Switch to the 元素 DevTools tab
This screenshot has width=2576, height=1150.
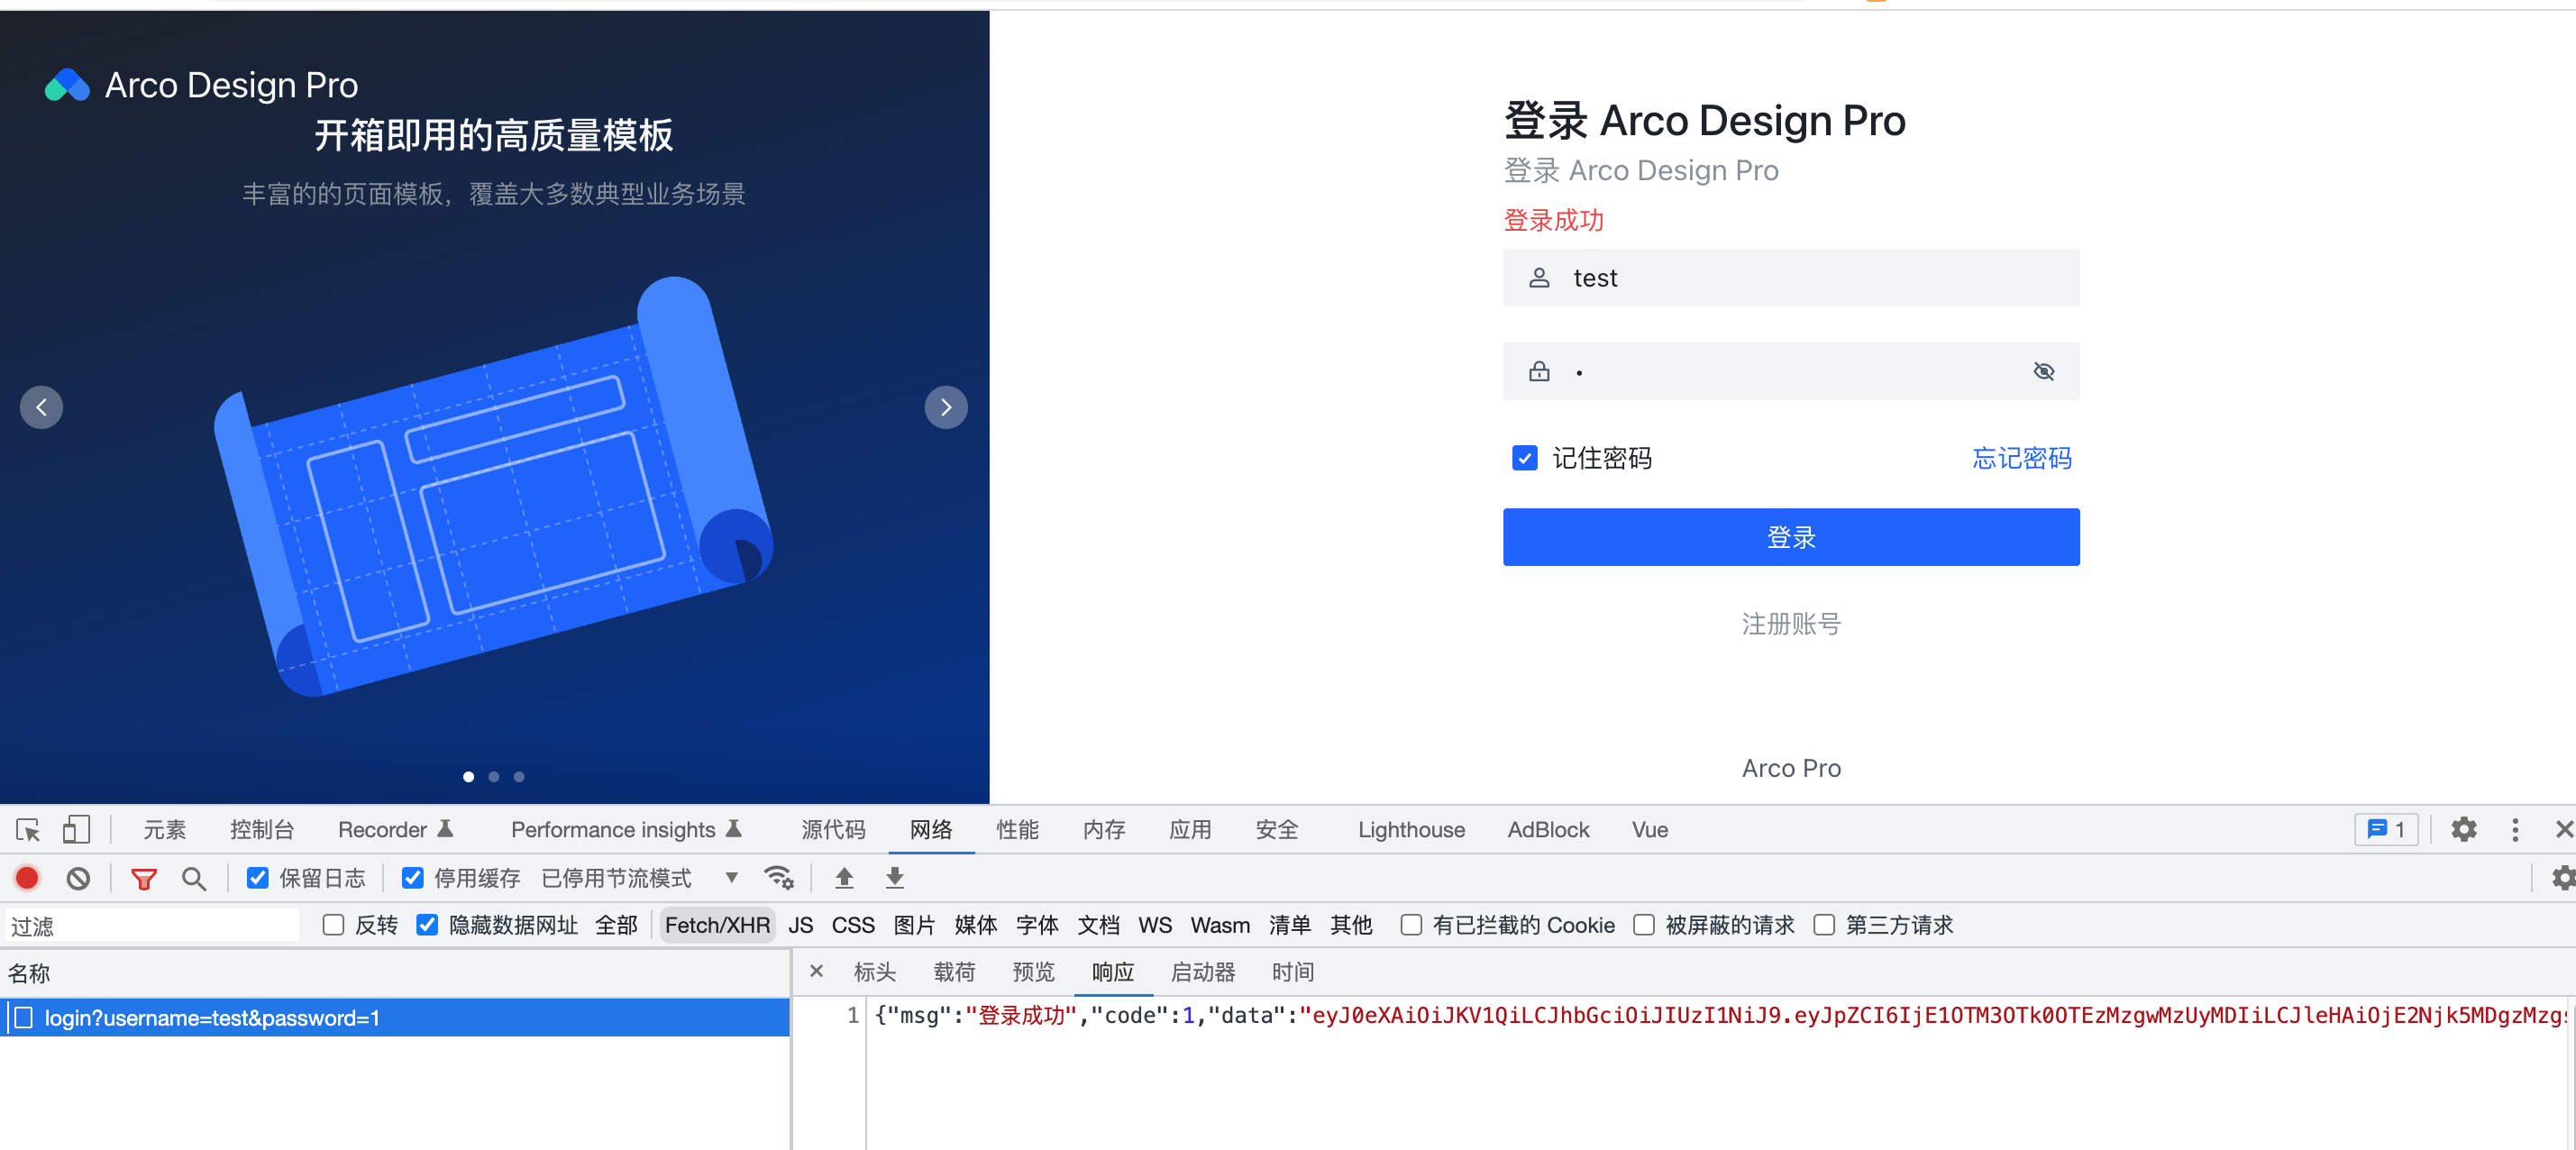click(x=164, y=830)
